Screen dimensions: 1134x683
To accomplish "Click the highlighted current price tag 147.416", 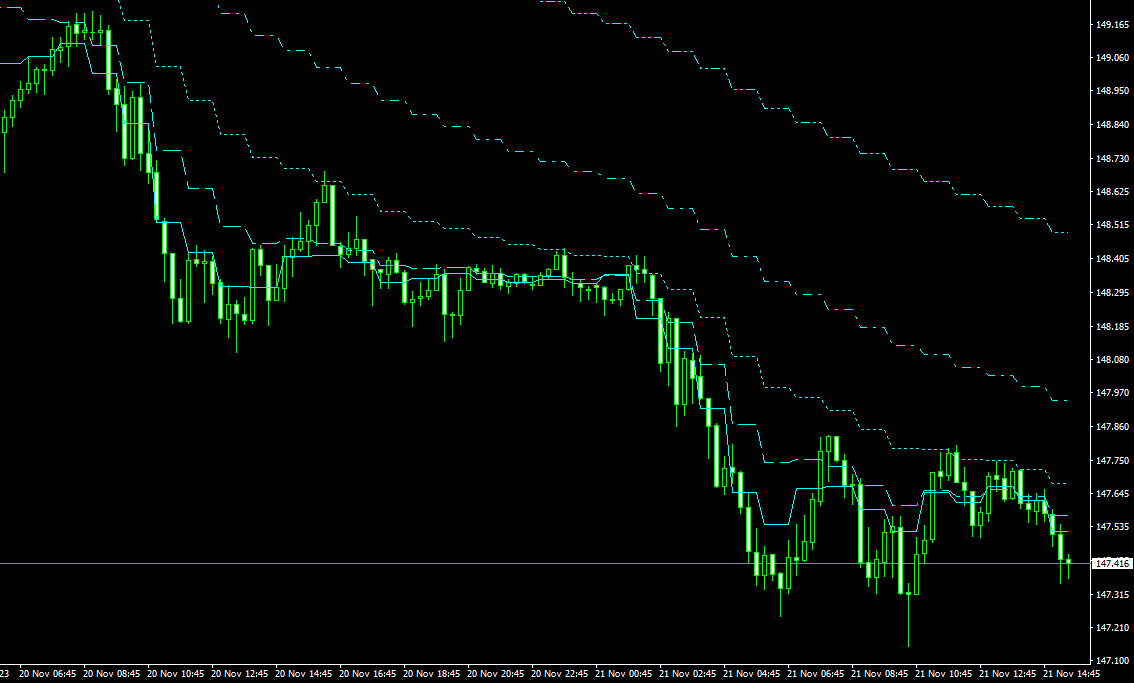I will click(x=1112, y=563).
